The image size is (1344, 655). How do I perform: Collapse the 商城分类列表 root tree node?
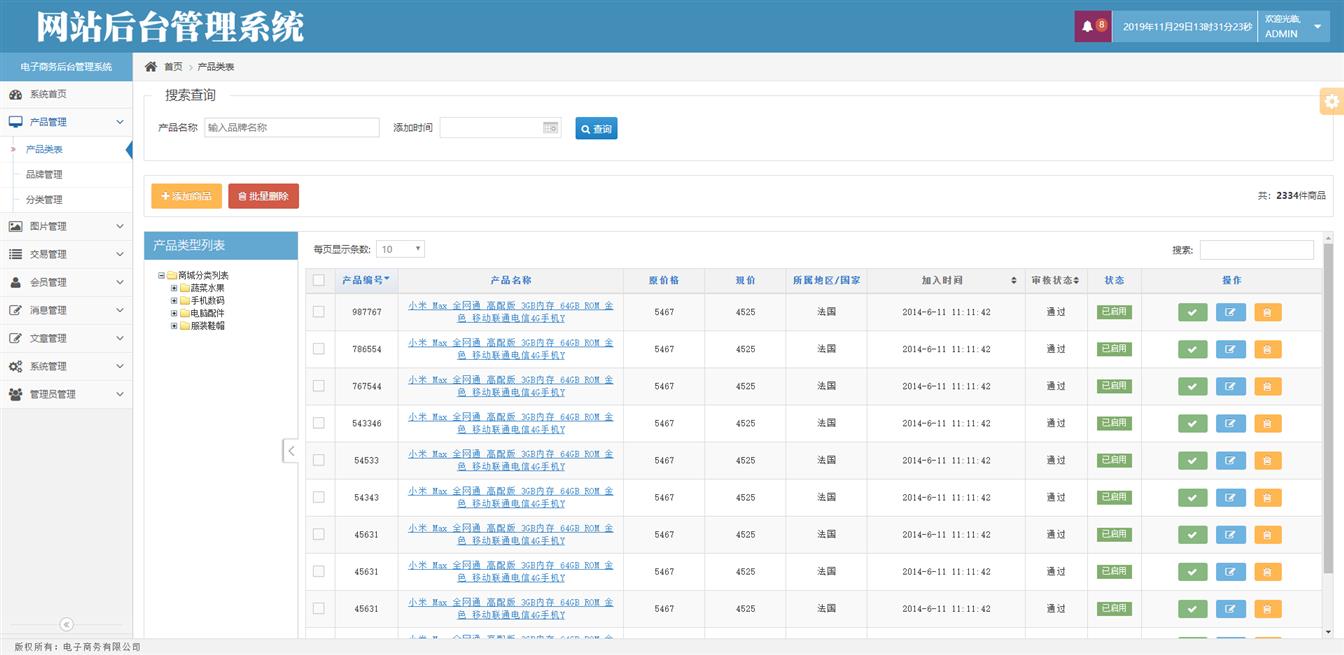[x=161, y=275]
